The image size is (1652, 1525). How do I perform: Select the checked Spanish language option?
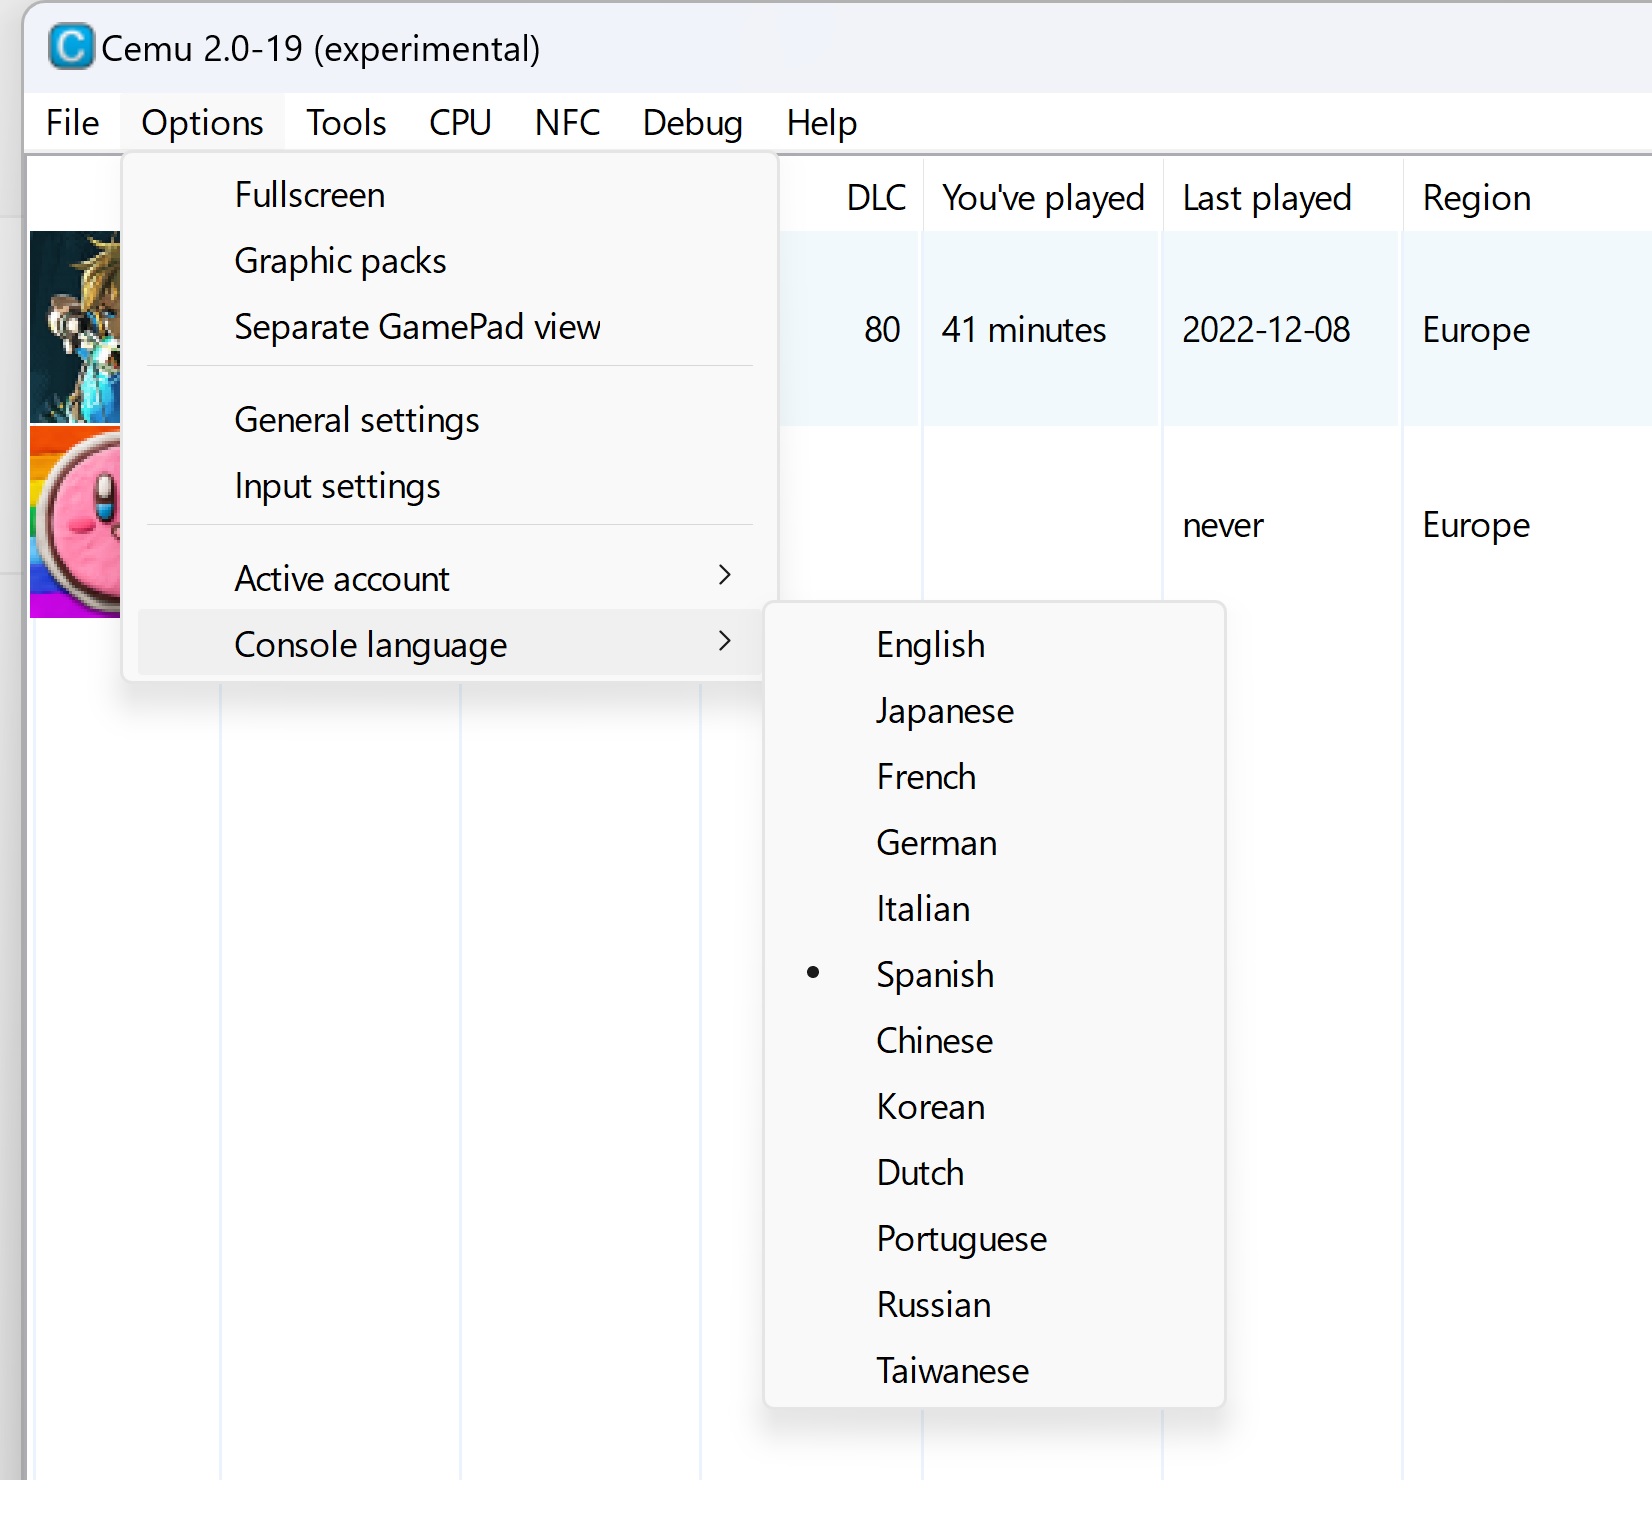(994, 975)
